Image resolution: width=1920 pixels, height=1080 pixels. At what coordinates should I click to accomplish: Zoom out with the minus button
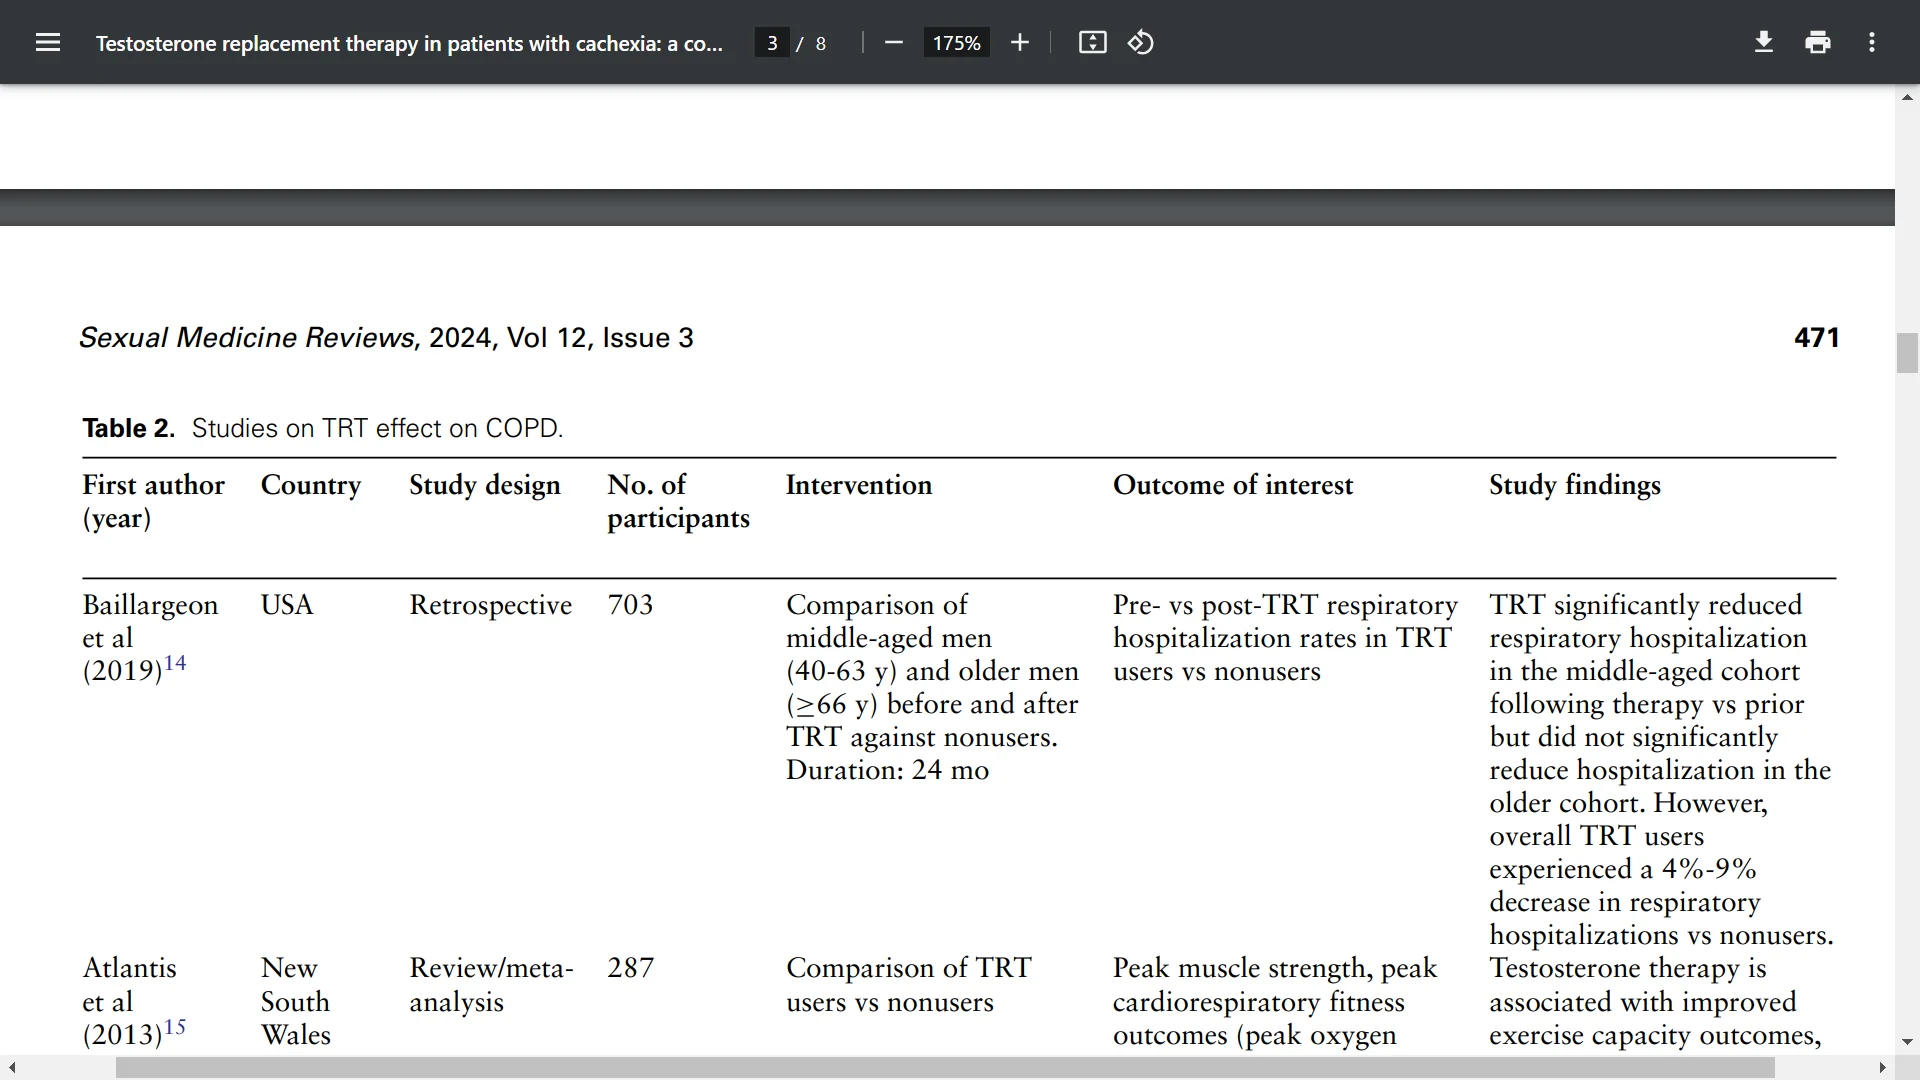point(894,42)
